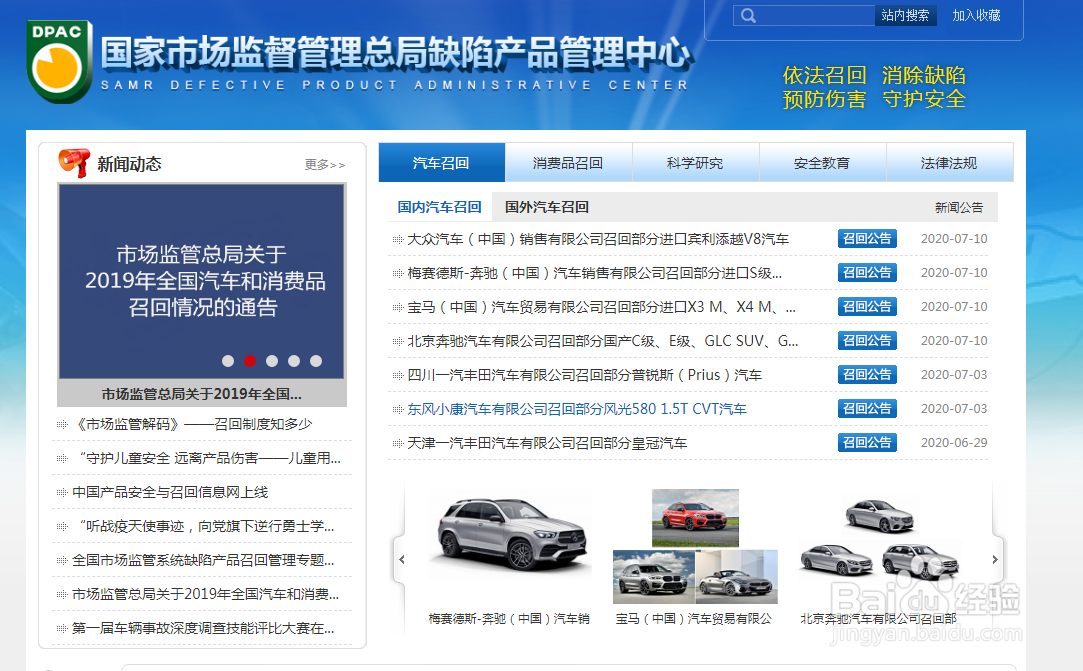Select fourth slideshow dot
1083x671 pixels.
point(294,361)
